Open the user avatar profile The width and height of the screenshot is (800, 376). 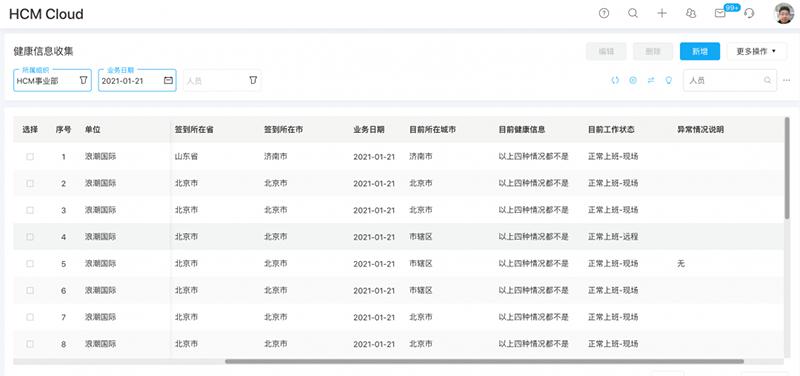tap(784, 14)
